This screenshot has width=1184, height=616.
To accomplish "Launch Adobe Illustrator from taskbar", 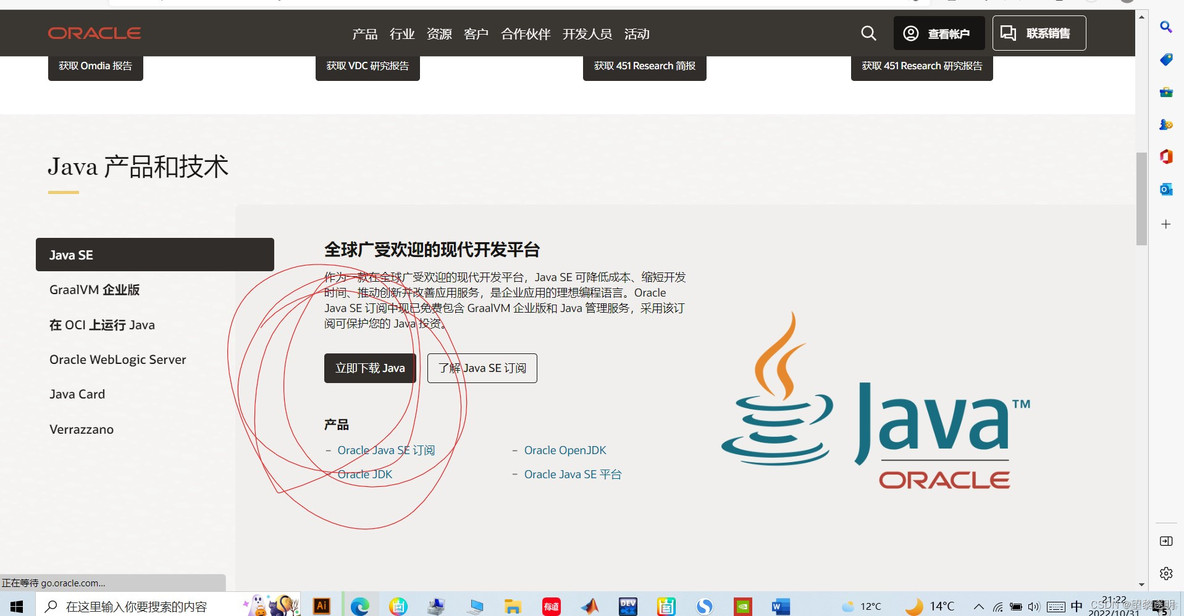I will tap(322, 606).
